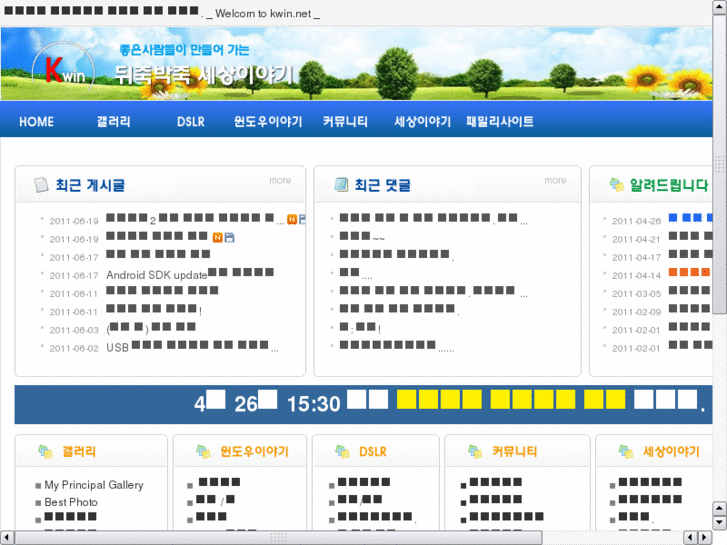This screenshot has height=545, width=727.
Task: Click the horizontal scrollbar right arrow at far right
Action: [705, 538]
